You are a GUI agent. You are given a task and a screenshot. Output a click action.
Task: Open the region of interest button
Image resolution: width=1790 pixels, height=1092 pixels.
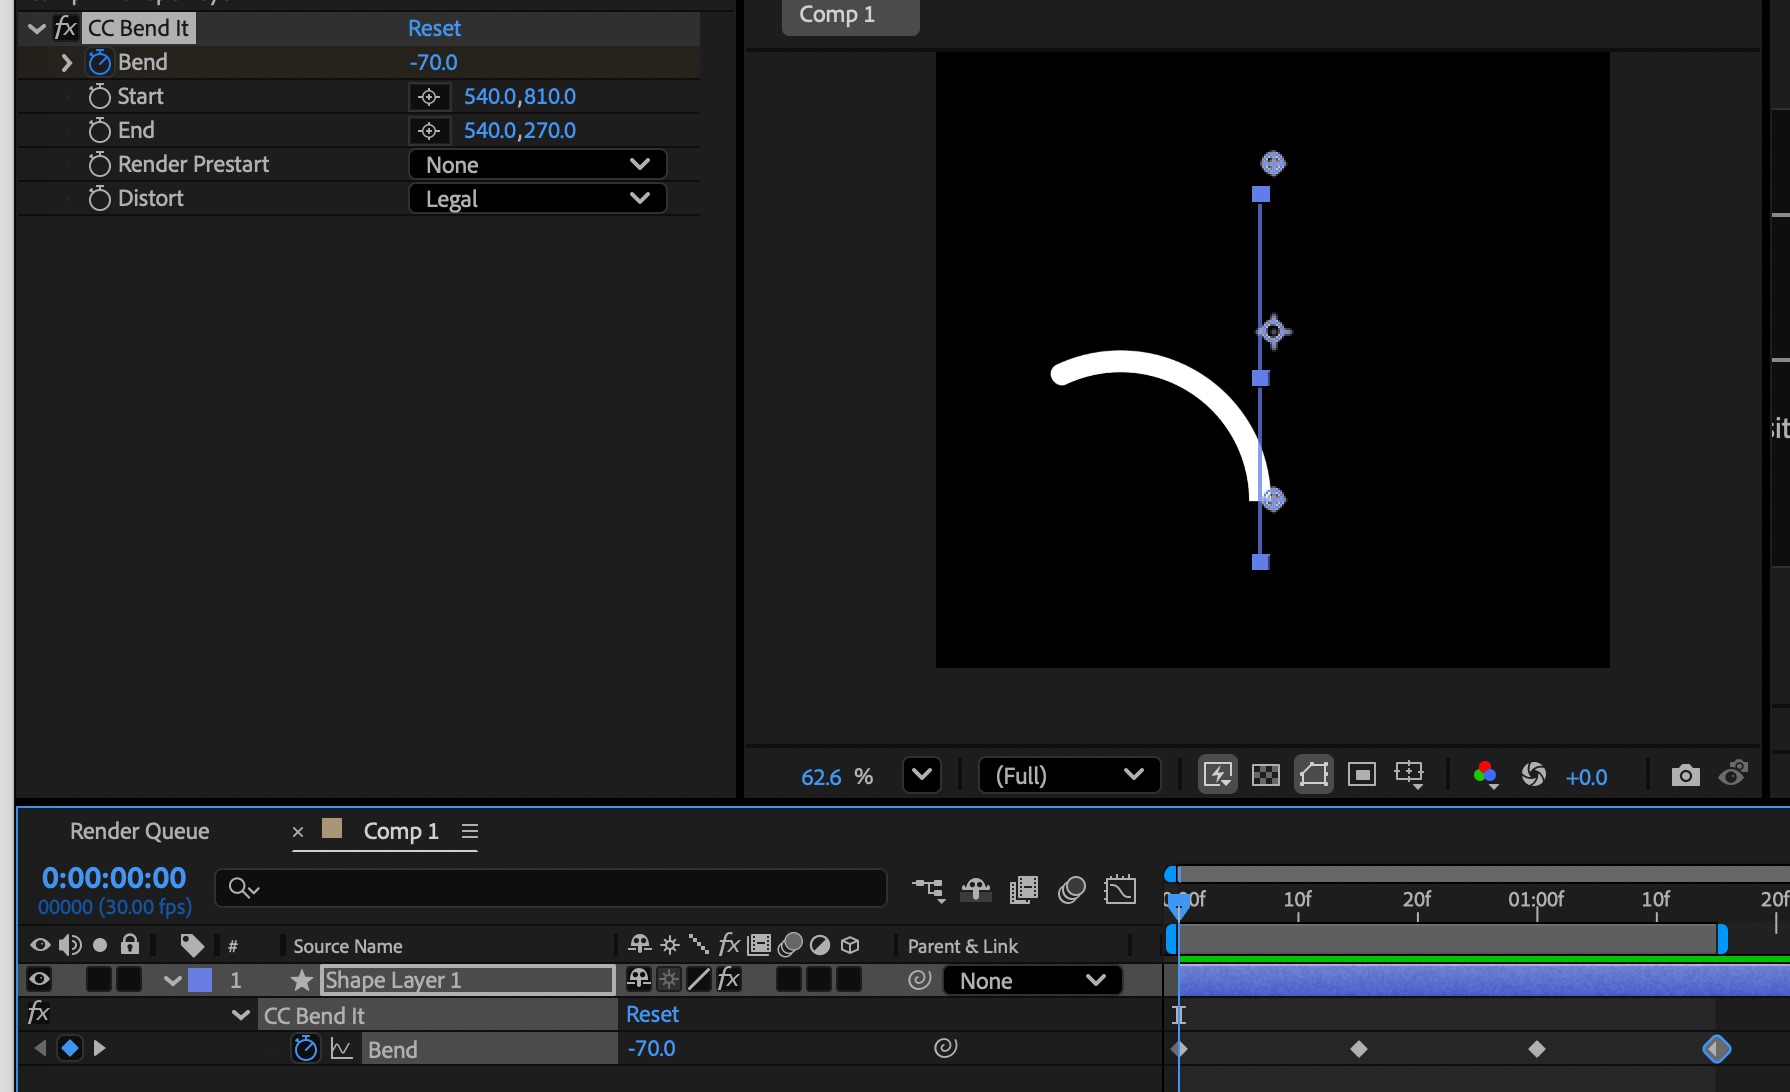click(1362, 775)
